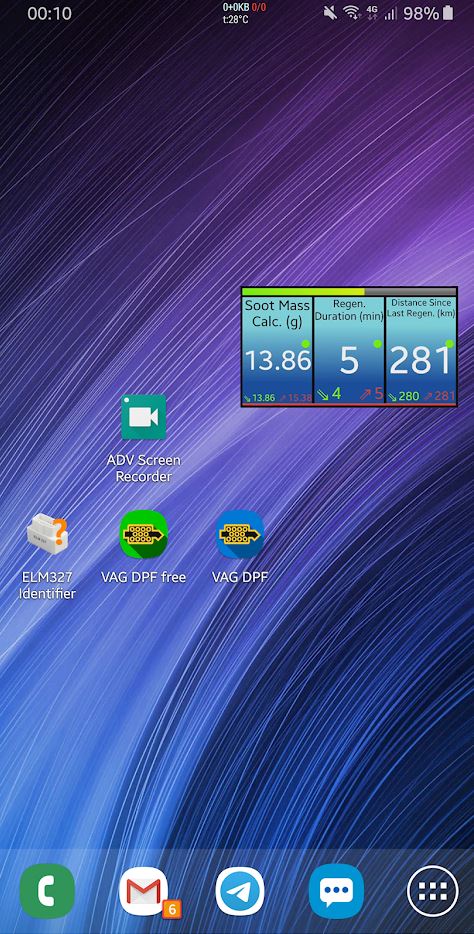Launch the Telegram app from the dock
The width and height of the screenshot is (474, 934).
click(240, 891)
